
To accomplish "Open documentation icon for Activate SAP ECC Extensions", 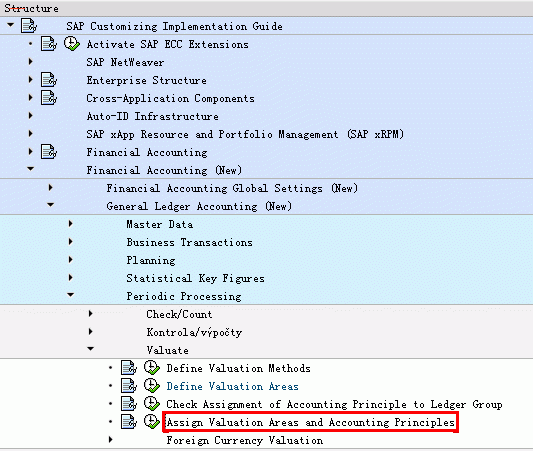I will point(49,44).
